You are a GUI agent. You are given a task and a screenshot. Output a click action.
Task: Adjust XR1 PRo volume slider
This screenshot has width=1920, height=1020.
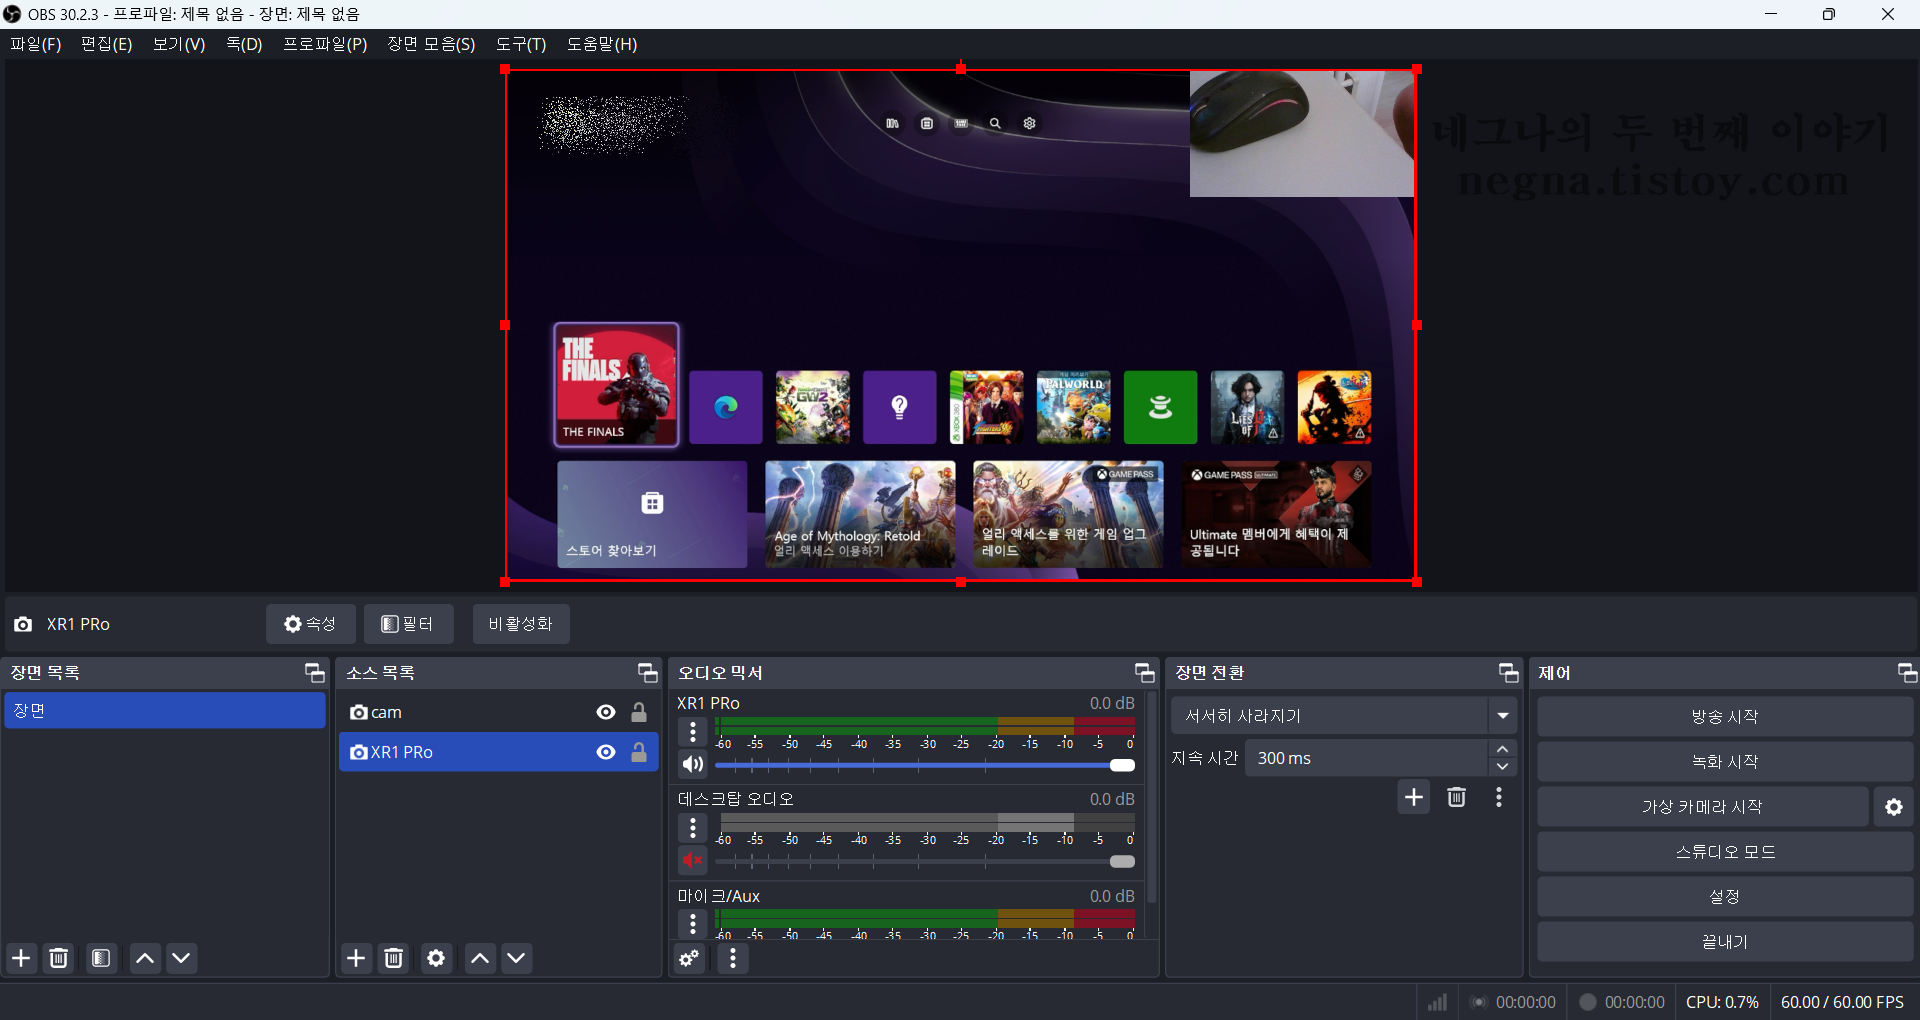point(925,765)
